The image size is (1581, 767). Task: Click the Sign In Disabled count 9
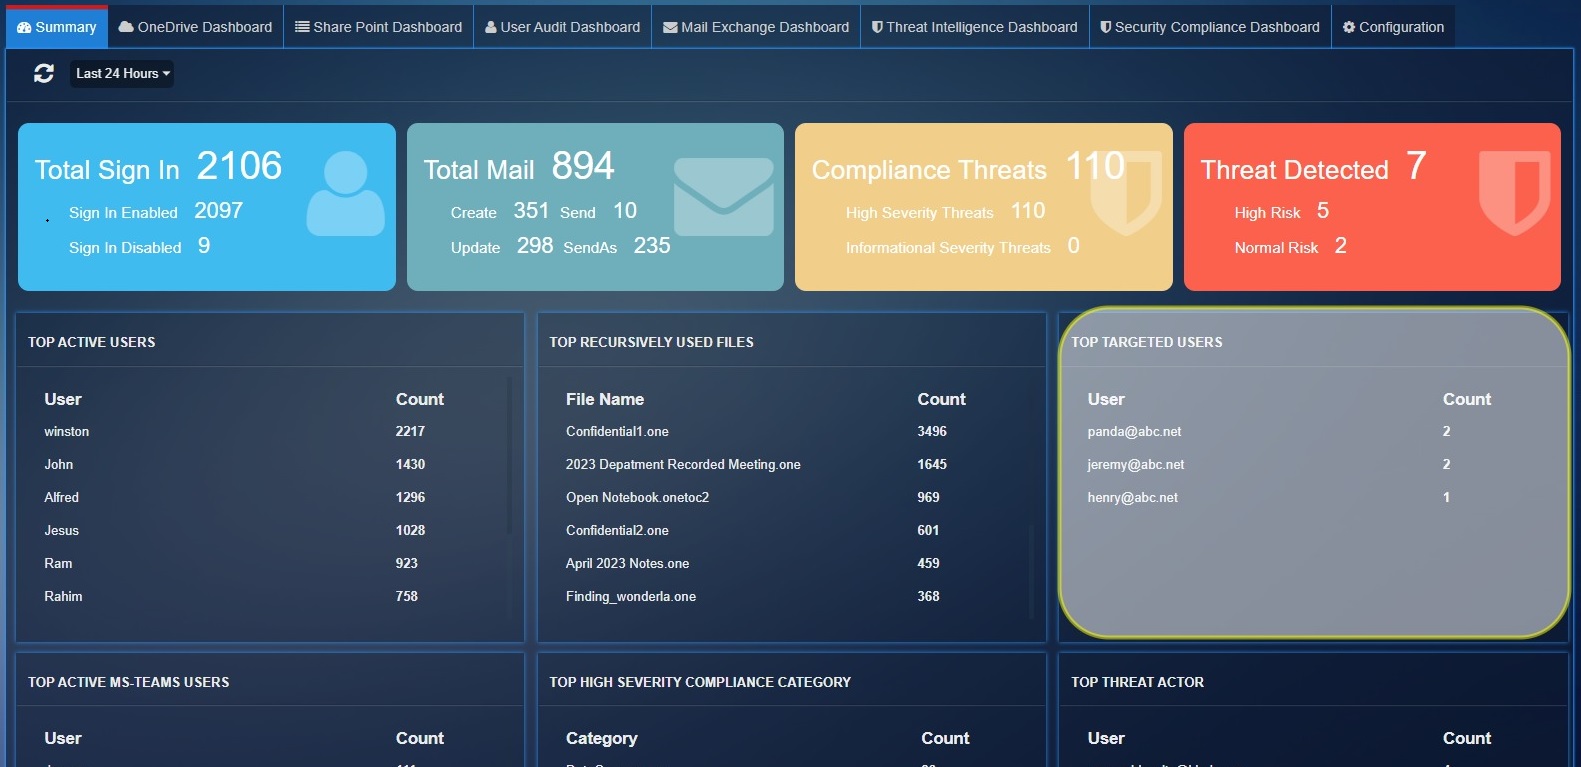pyautogui.click(x=204, y=246)
